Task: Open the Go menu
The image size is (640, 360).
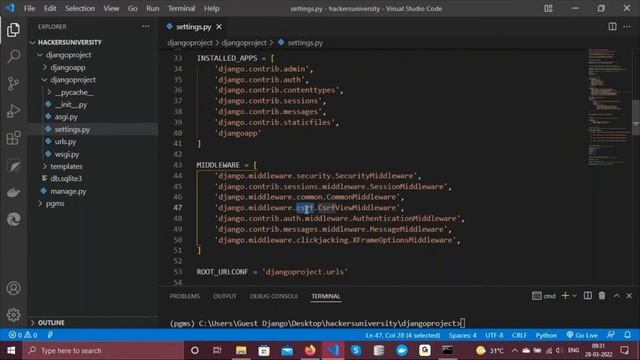Action: [x=133, y=8]
